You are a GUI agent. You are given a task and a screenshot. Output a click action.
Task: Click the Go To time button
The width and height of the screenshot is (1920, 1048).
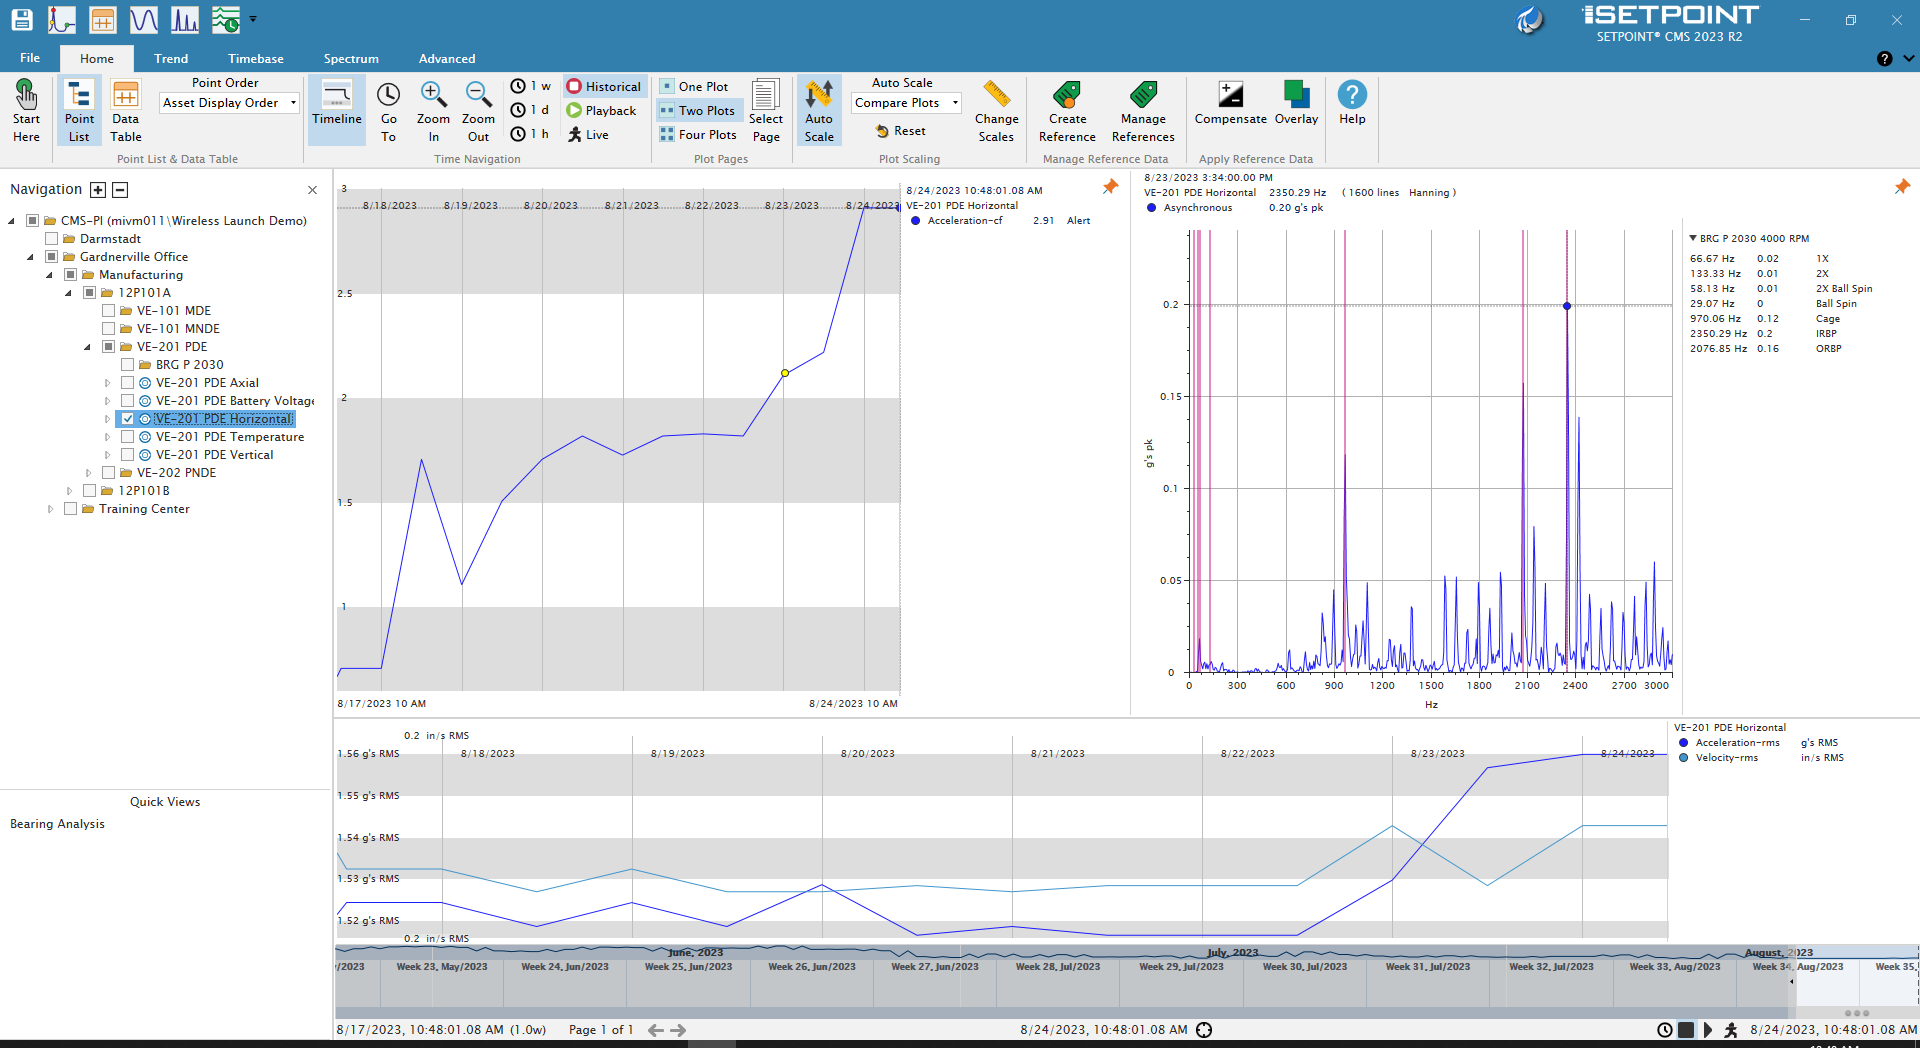(388, 111)
